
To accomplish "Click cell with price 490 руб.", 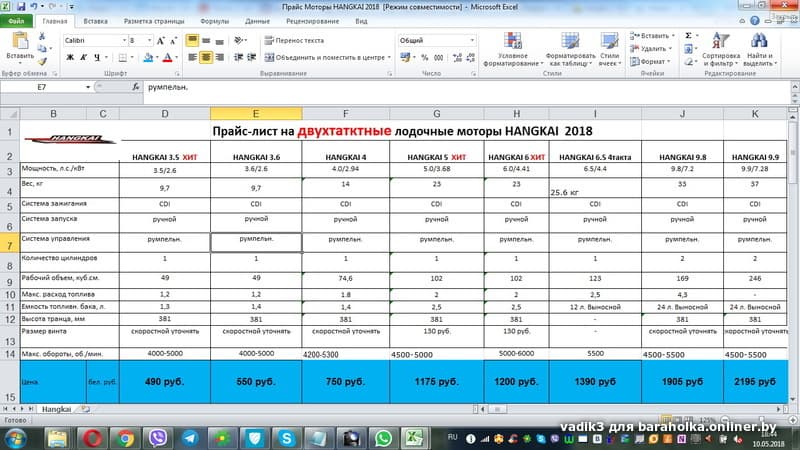I will click(164, 382).
